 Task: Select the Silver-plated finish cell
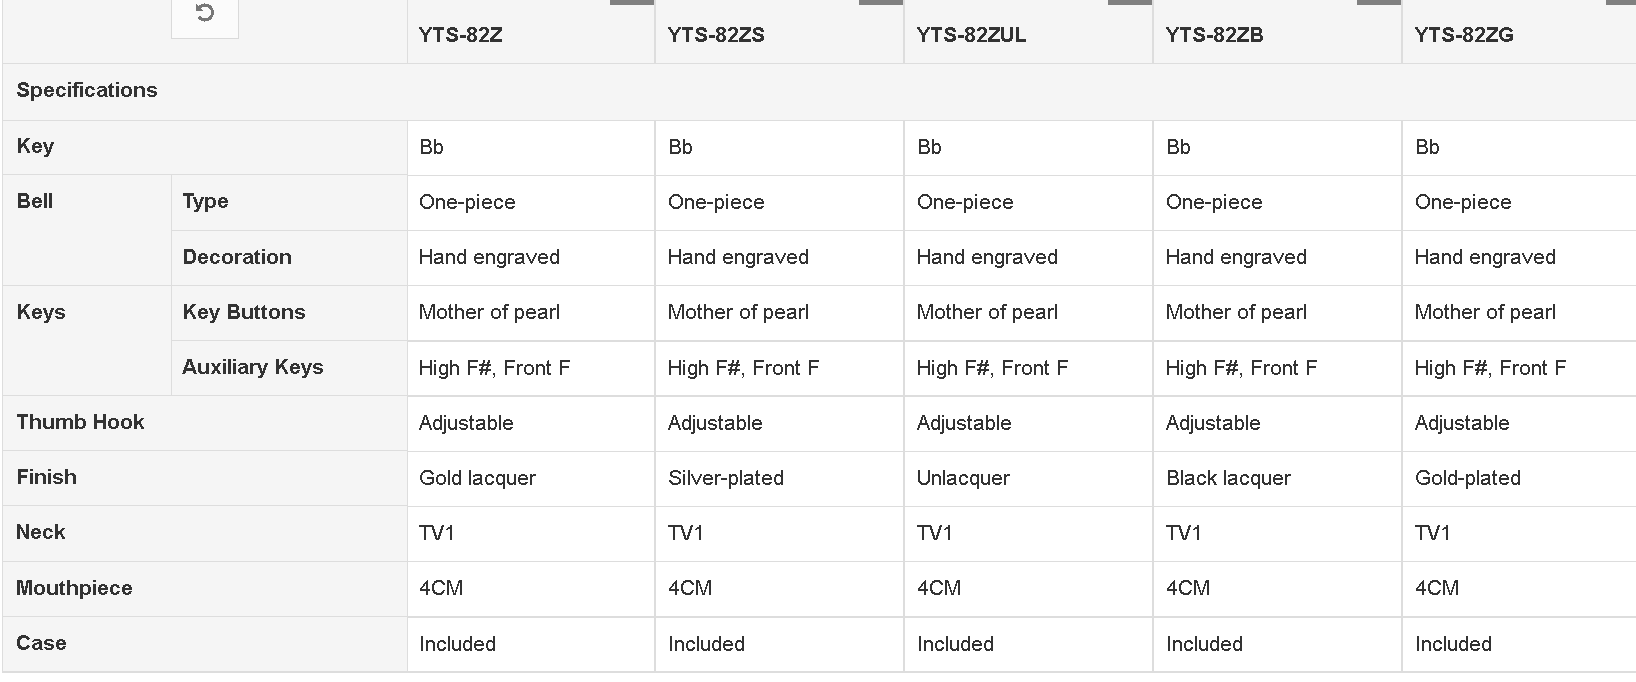(726, 478)
